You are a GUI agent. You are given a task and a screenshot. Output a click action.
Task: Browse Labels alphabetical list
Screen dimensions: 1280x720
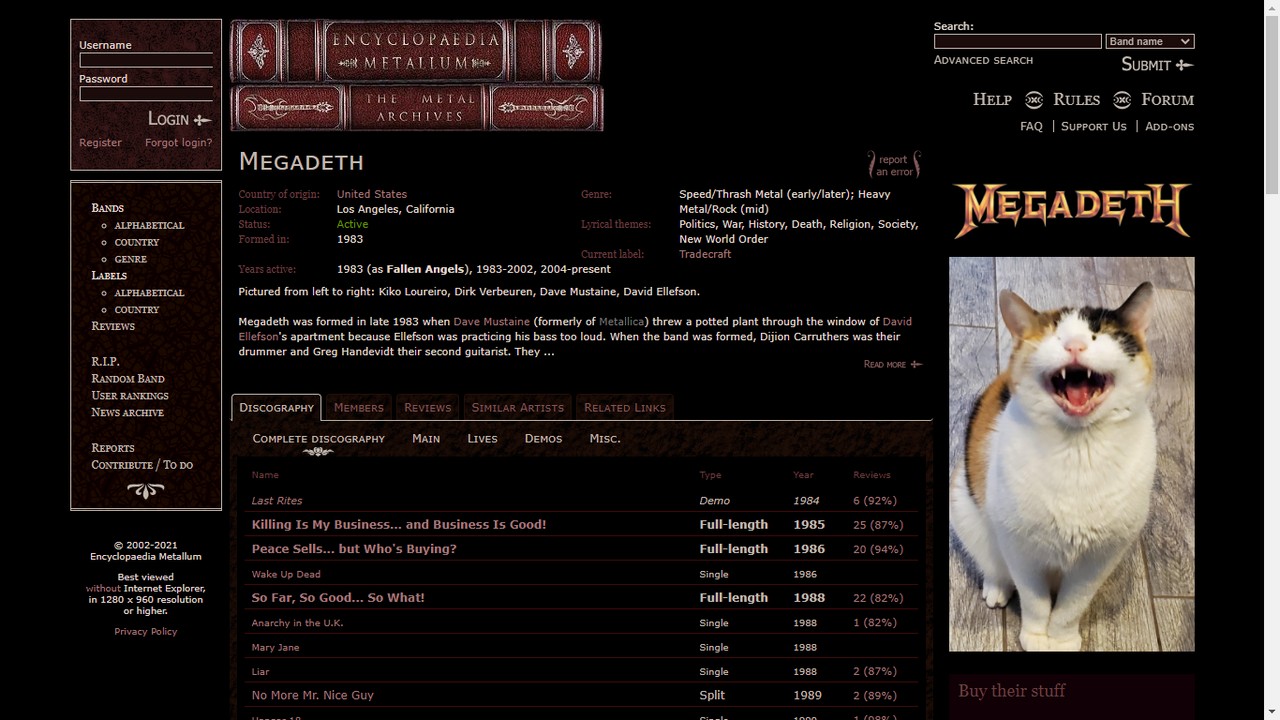point(149,293)
